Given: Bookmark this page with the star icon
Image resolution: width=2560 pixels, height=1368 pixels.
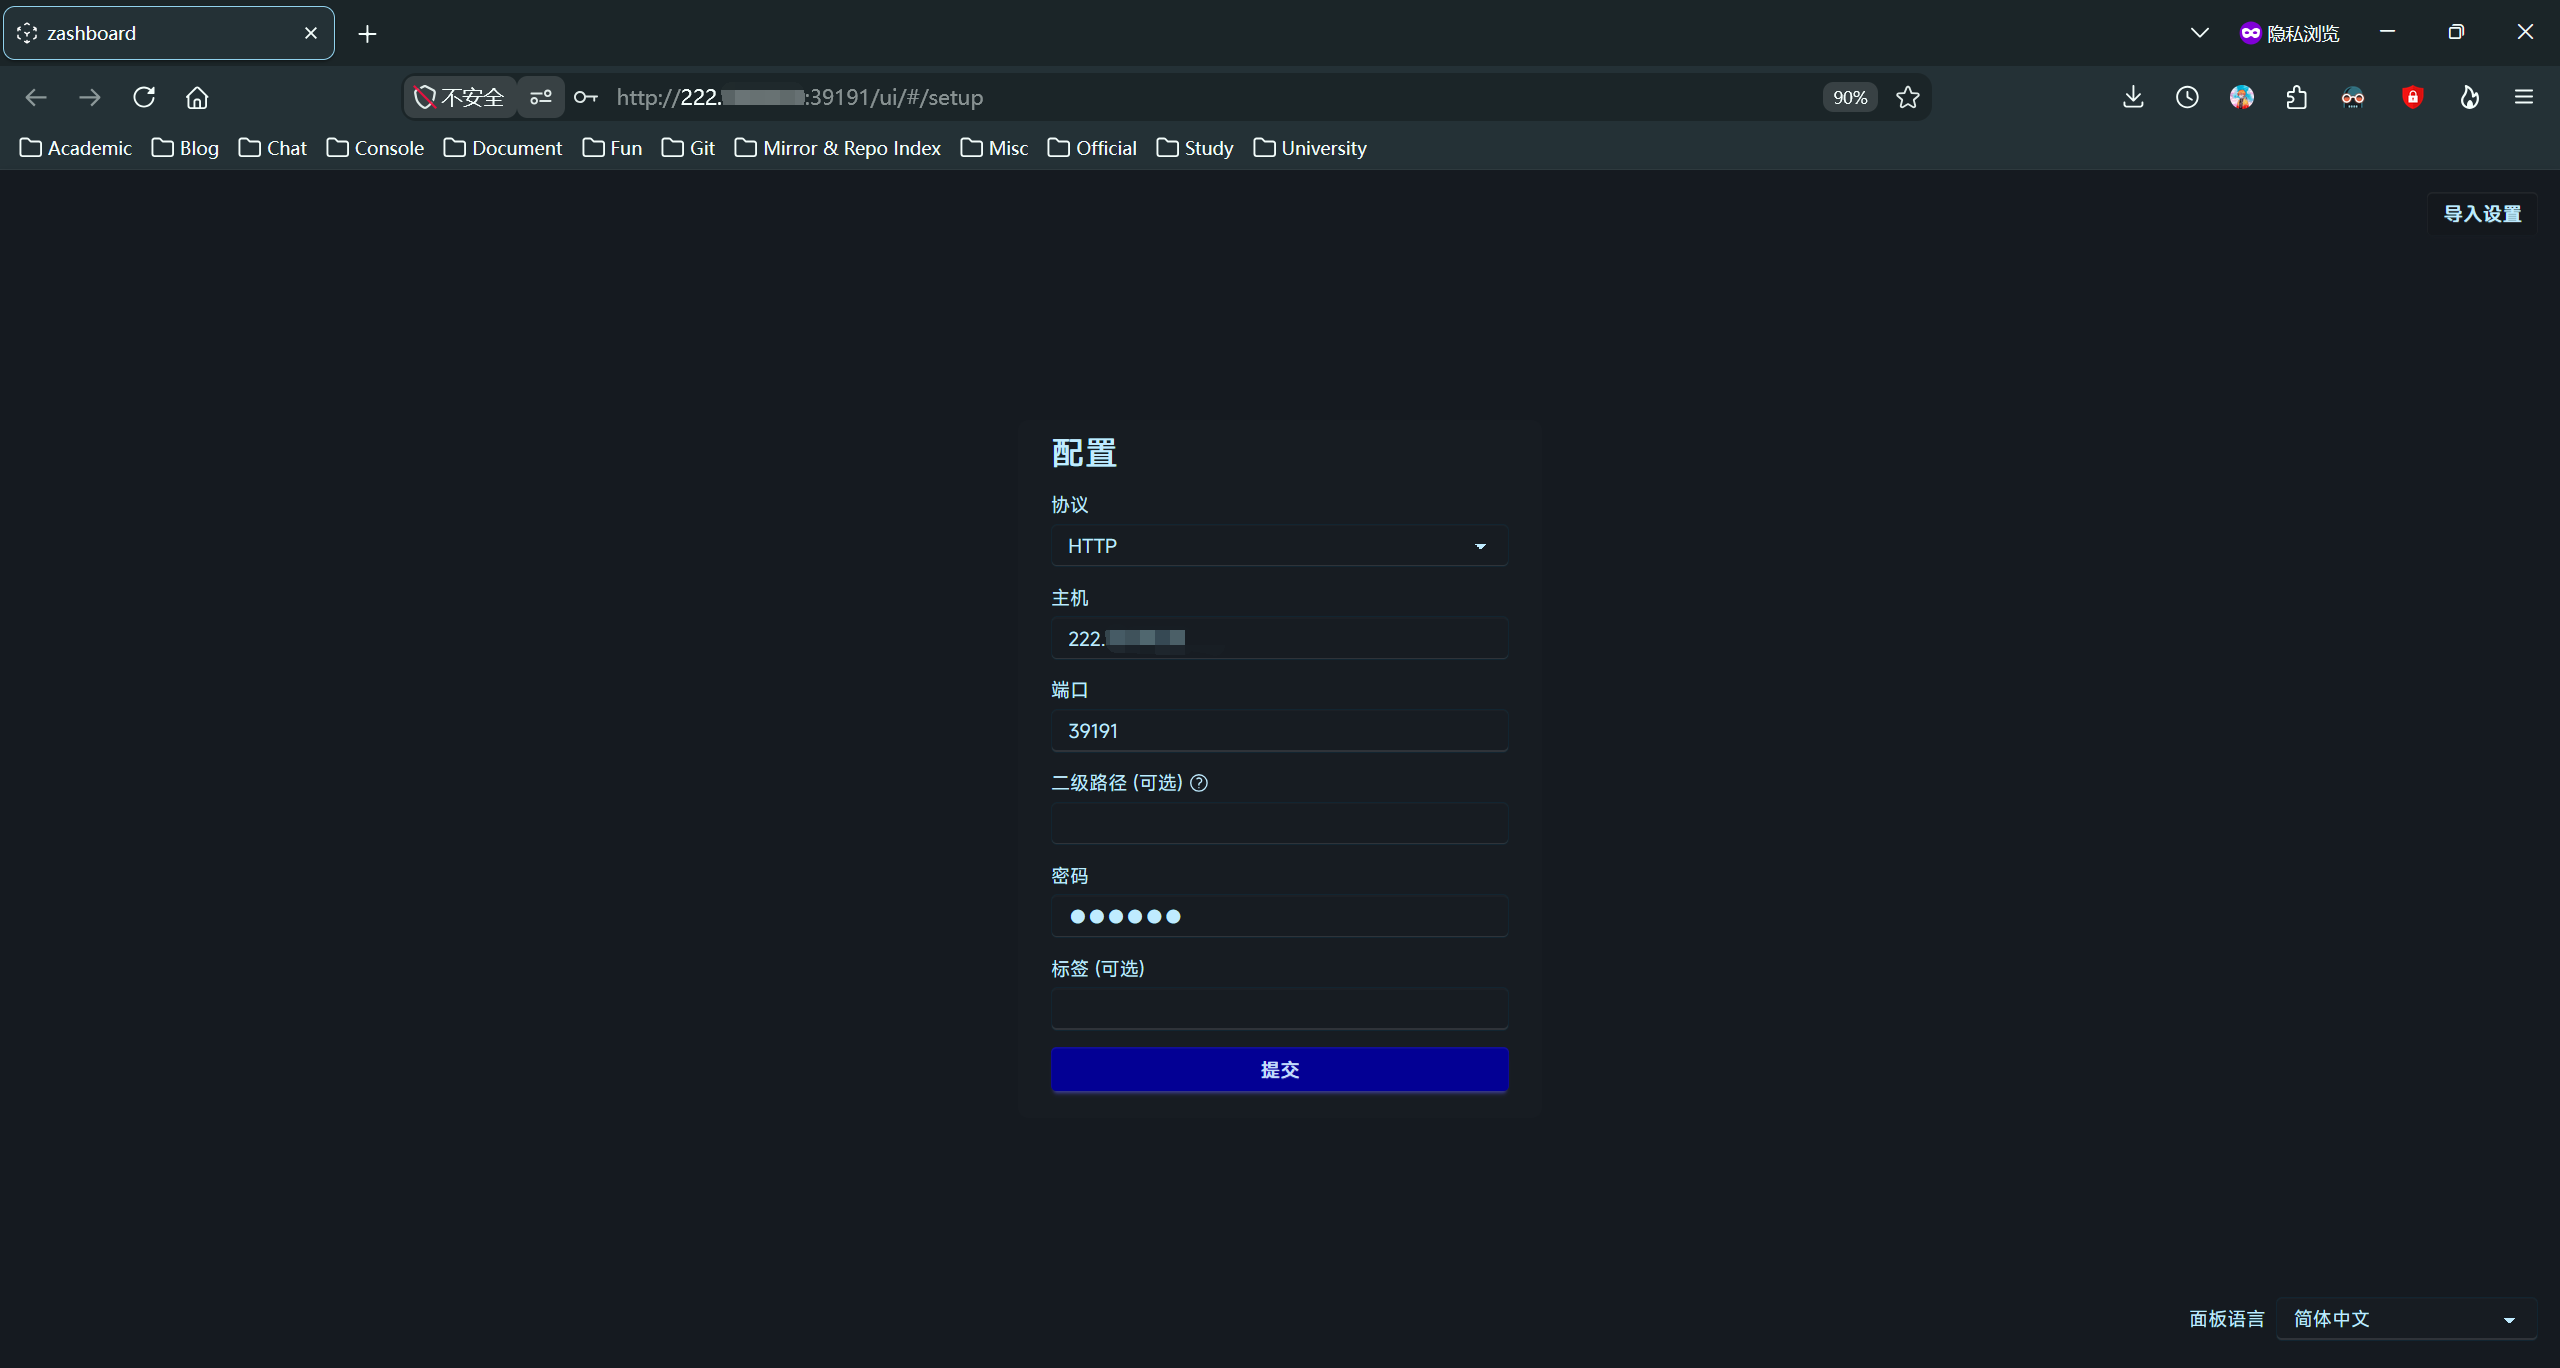Looking at the screenshot, I should (x=1908, y=97).
